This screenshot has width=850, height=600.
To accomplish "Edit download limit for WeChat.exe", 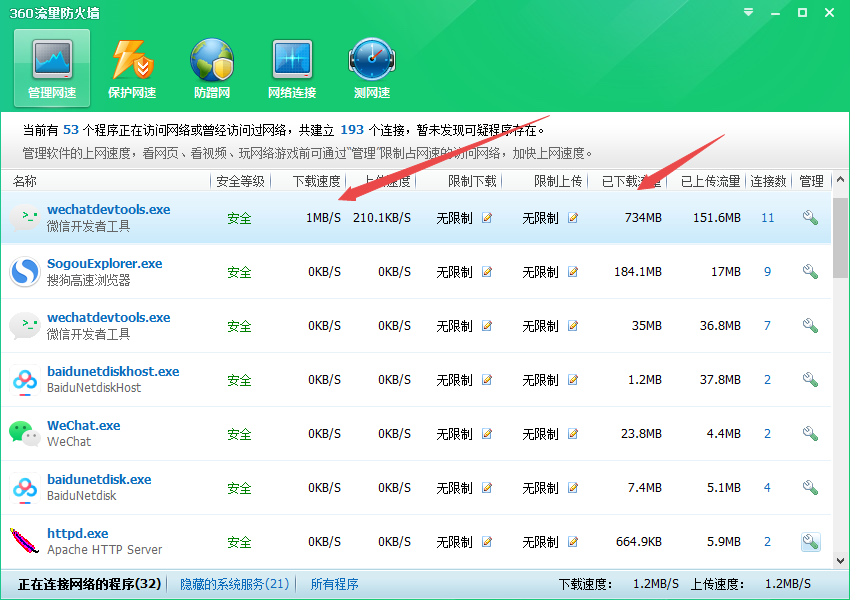I will [487, 434].
